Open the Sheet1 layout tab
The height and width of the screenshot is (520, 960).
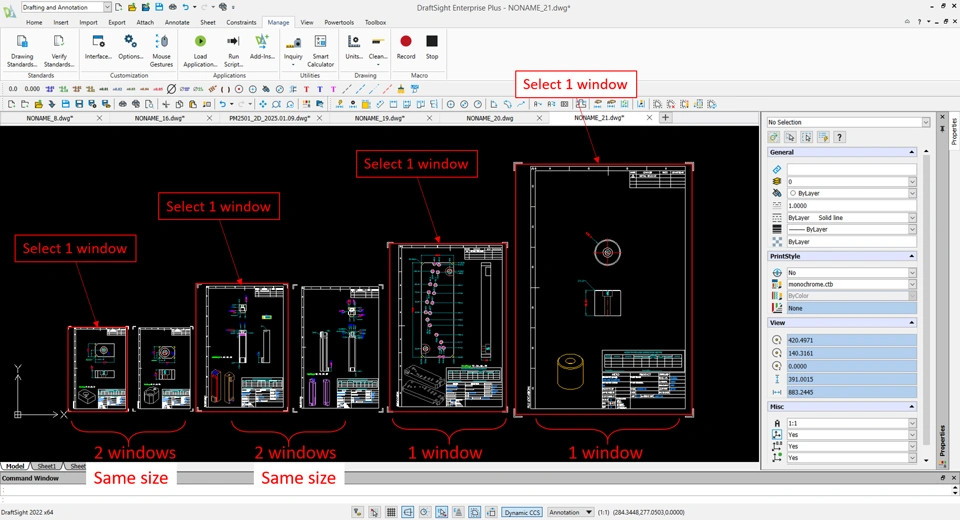click(x=46, y=466)
